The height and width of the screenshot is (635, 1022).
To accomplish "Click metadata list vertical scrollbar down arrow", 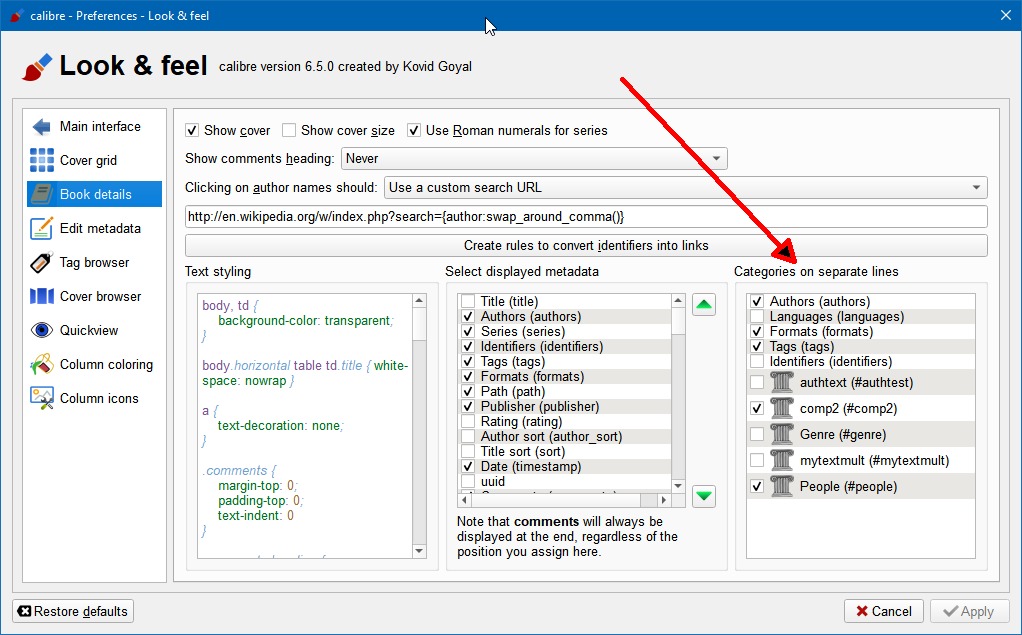I will pos(678,486).
